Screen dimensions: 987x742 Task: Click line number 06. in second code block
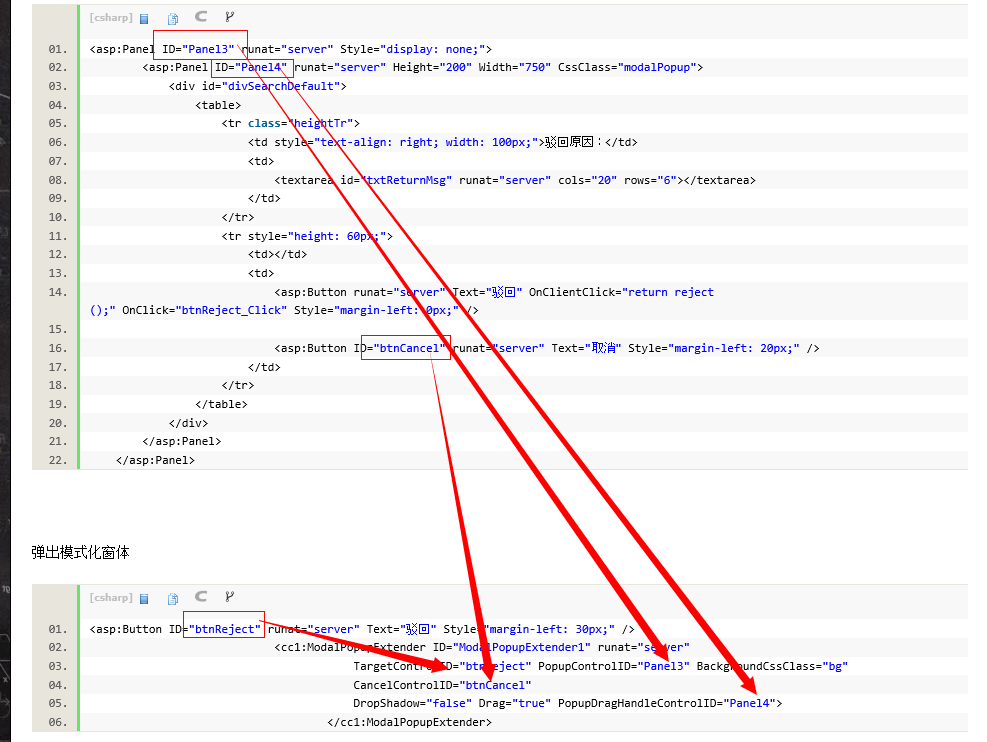57,722
